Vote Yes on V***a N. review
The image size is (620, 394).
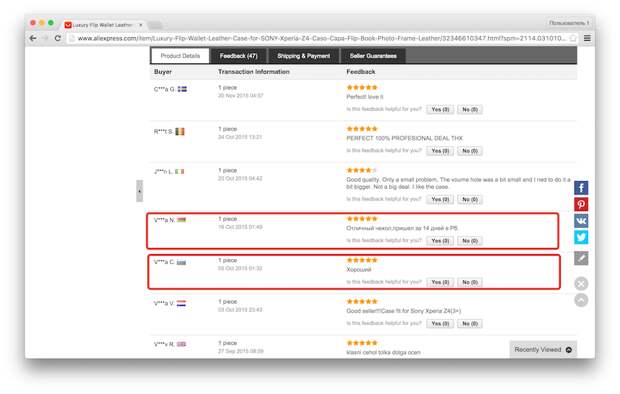(x=440, y=241)
